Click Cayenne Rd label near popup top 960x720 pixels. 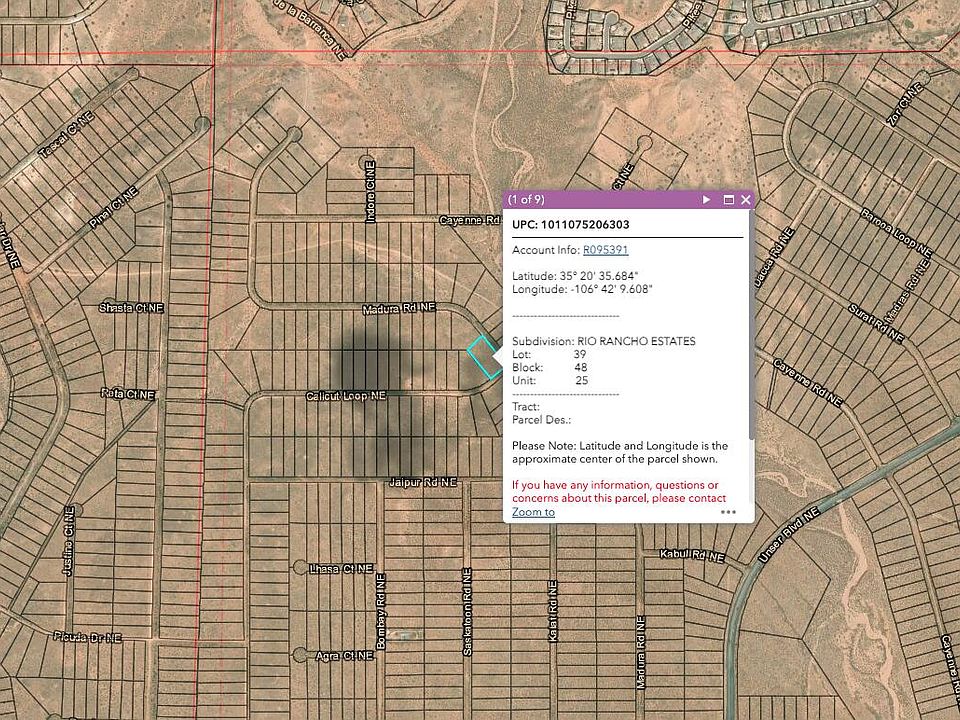pyautogui.click(x=470, y=220)
